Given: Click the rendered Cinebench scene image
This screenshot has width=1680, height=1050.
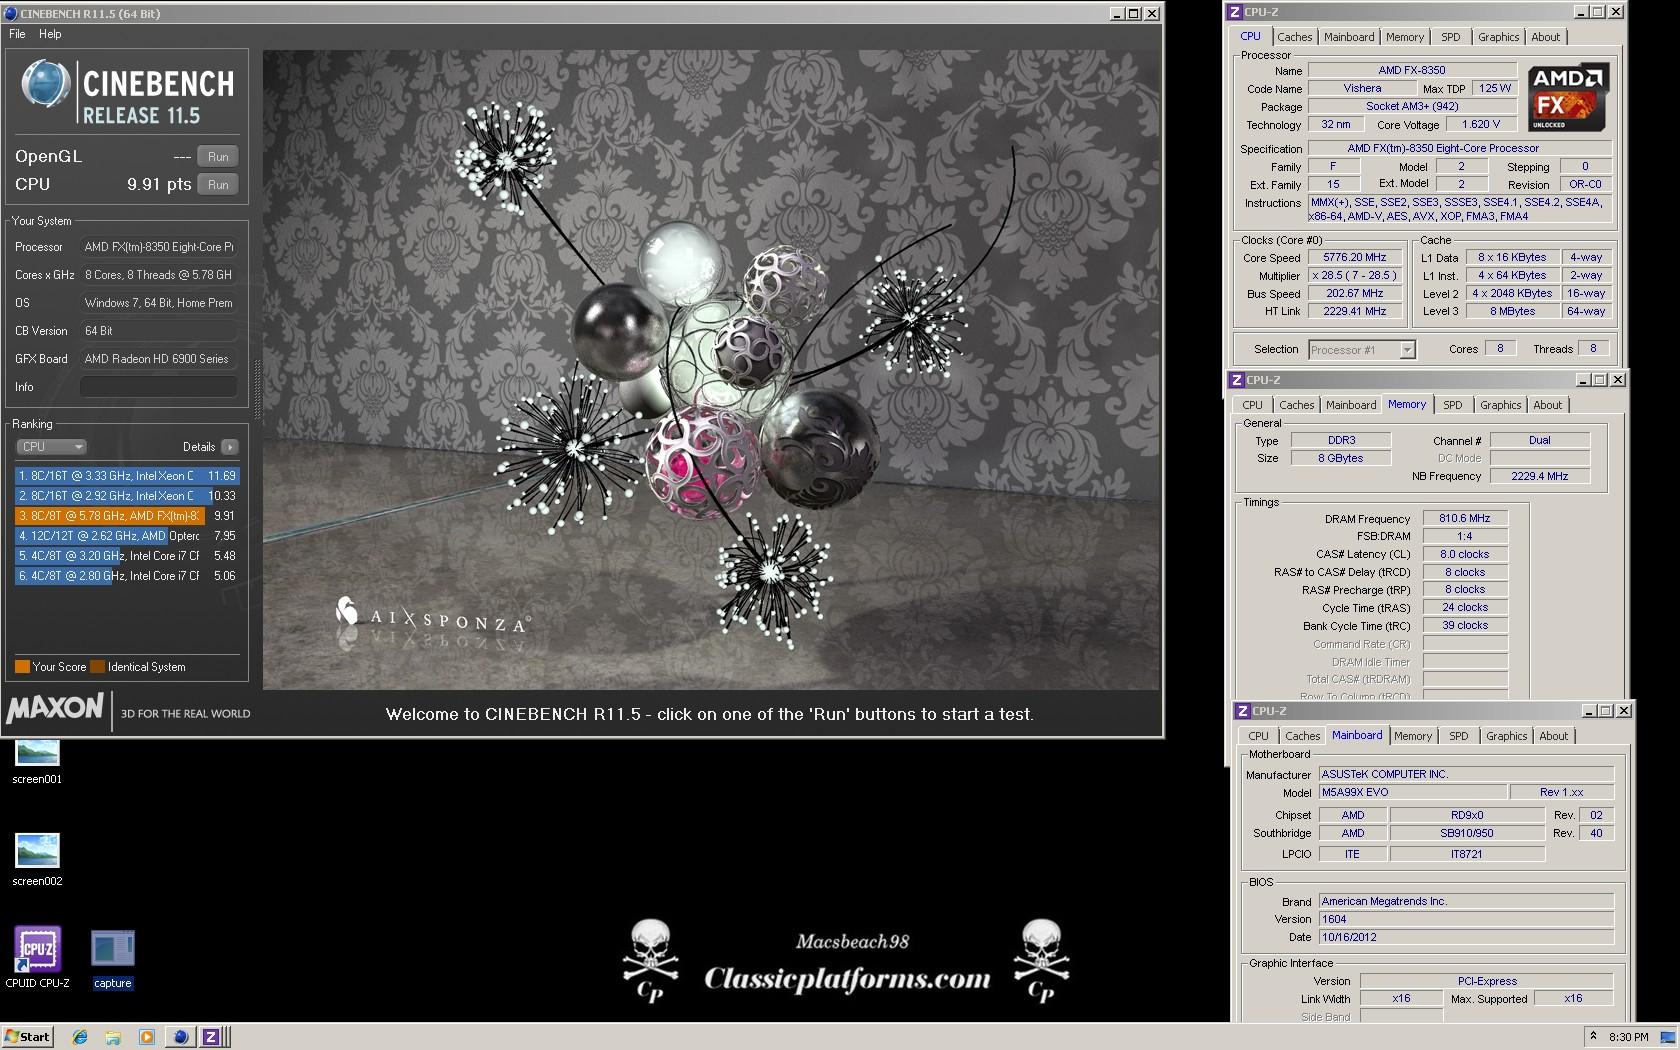Looking at the screenshot, I should pos(711,370).
